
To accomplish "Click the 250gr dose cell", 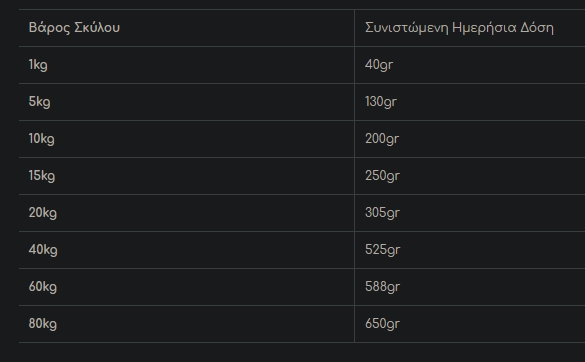I will point(470,176).
